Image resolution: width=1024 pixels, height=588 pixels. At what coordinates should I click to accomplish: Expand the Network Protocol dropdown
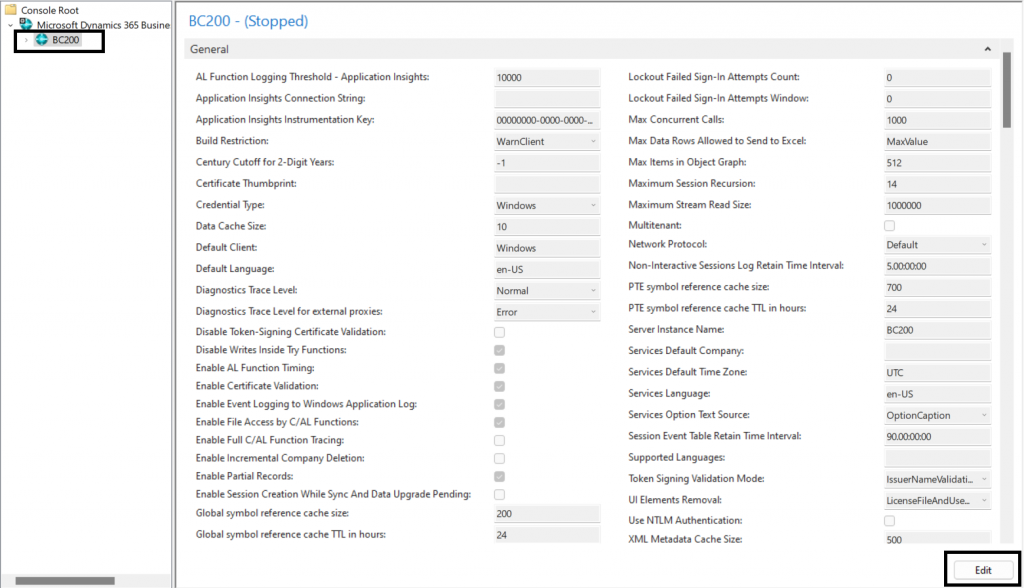[x=937, y=245]
